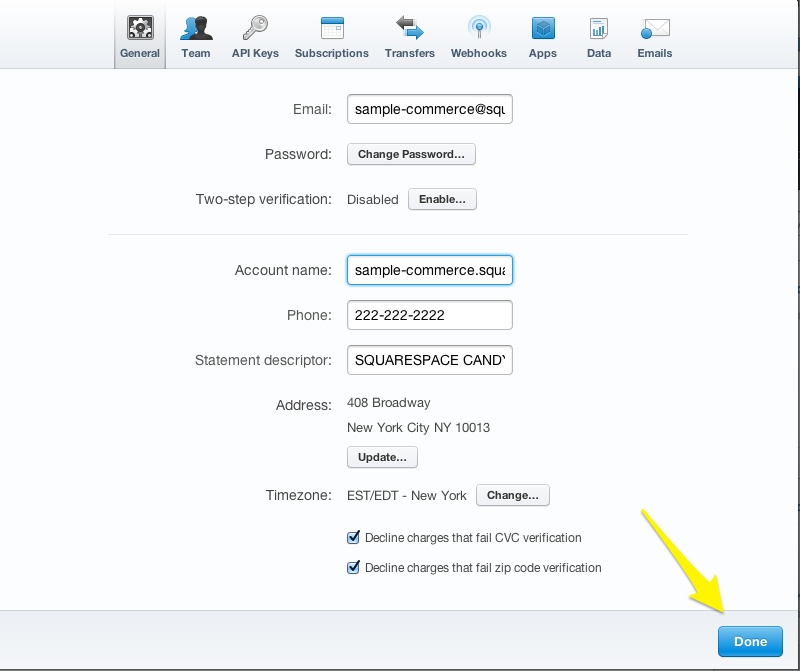Select the Apps cube icon
The image size is (800, 671).
click(543, 28)
